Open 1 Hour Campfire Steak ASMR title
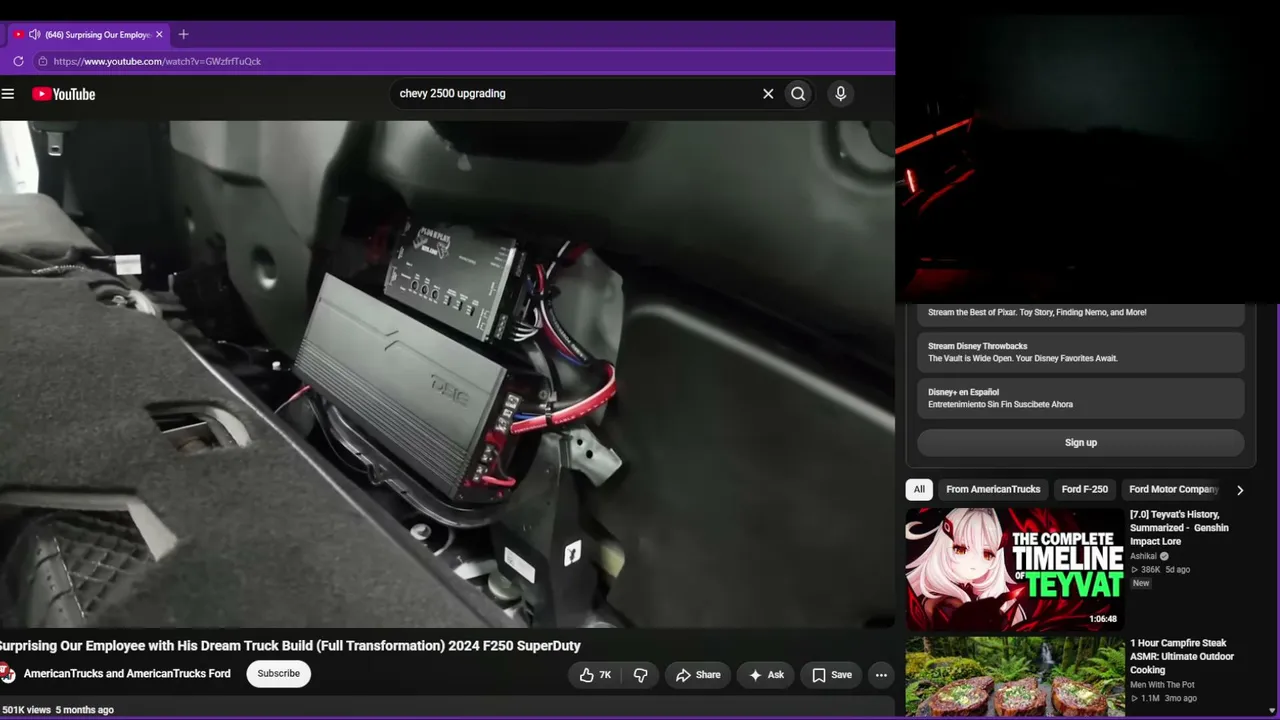Screen dimensions: 1280x720 (1182, 657)
